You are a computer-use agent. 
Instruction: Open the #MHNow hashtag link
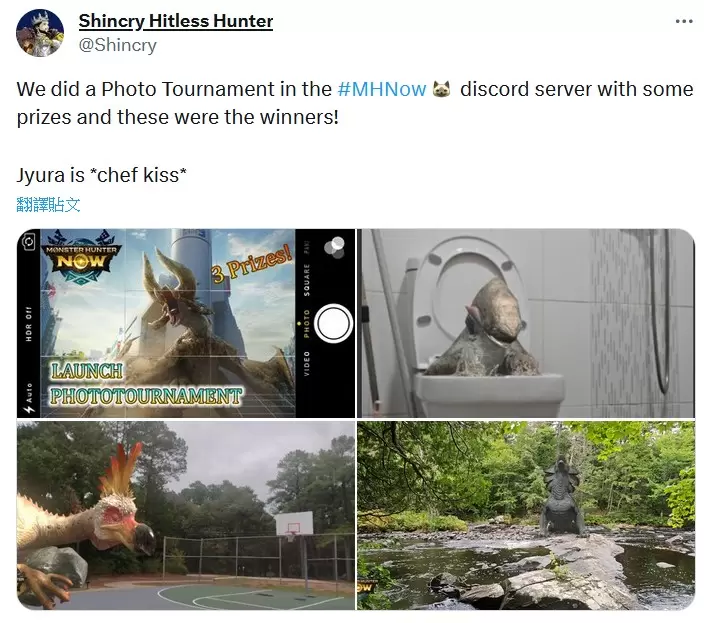tap(382, 89)
